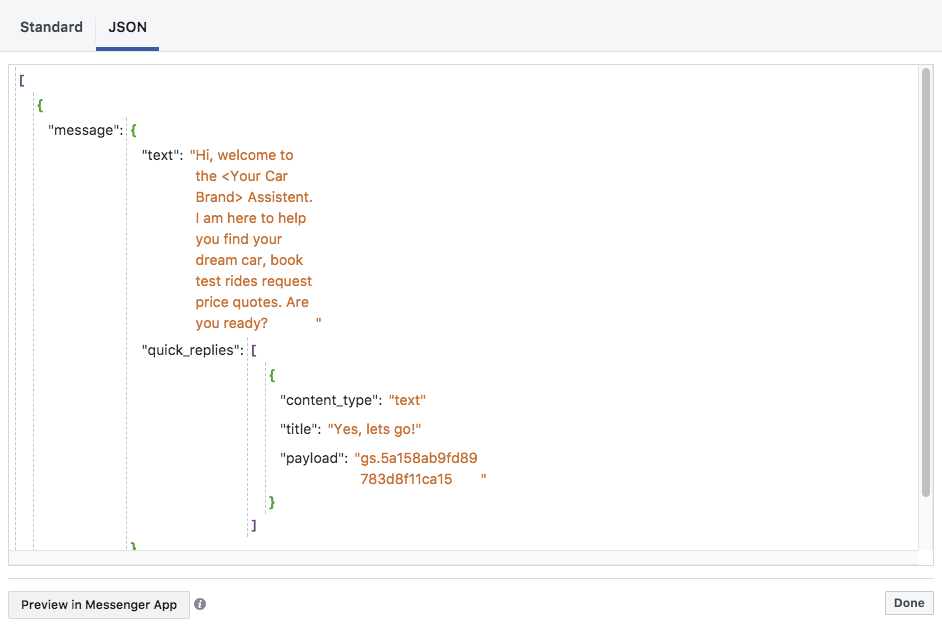Place cursor on the "text" key
This screenshot has width=942, height=633.
pos(162,155)
